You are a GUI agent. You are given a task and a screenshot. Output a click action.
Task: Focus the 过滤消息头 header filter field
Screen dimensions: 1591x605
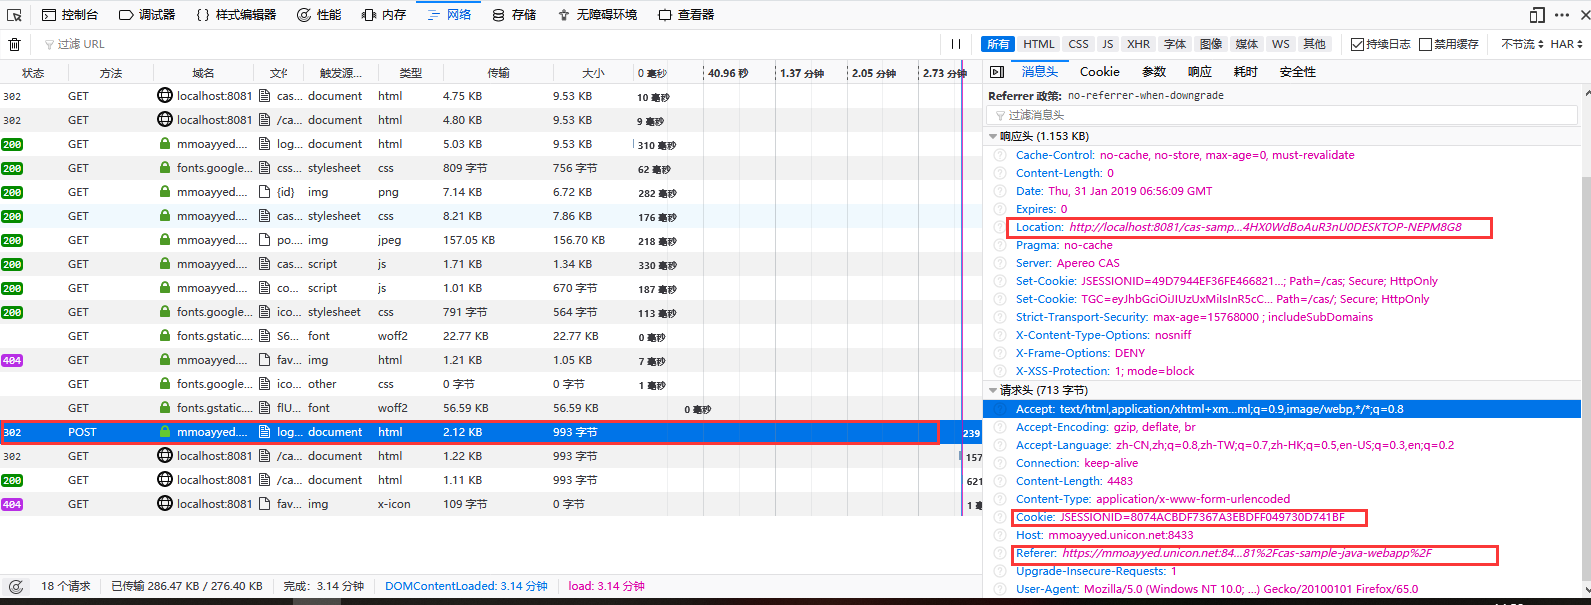[1283, 115]
